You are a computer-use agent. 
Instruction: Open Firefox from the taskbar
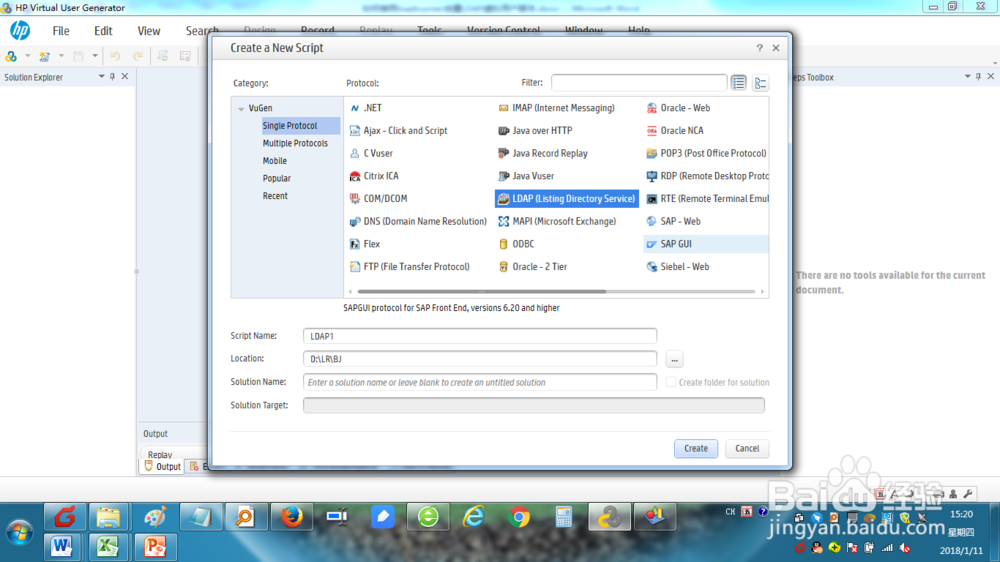[292, 517]
